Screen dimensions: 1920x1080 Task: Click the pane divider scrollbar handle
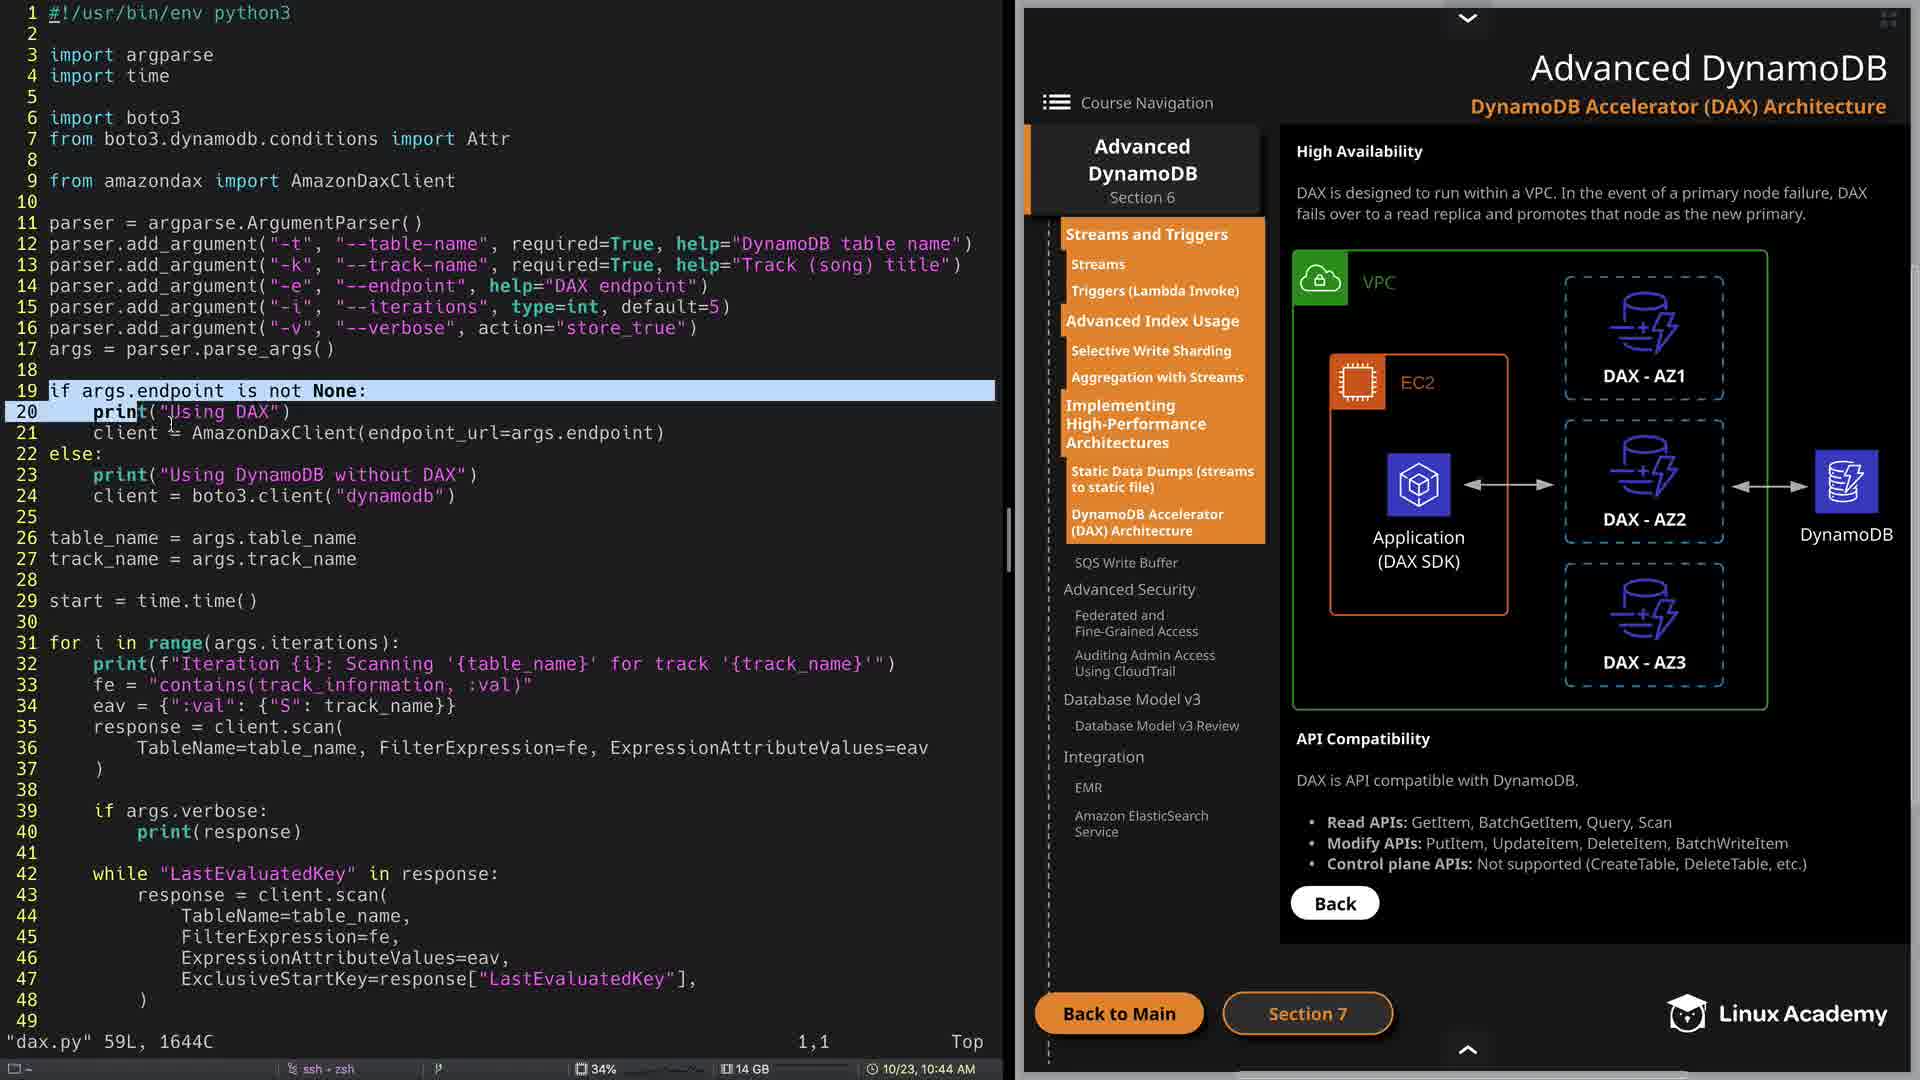[x=1008, y=540]
